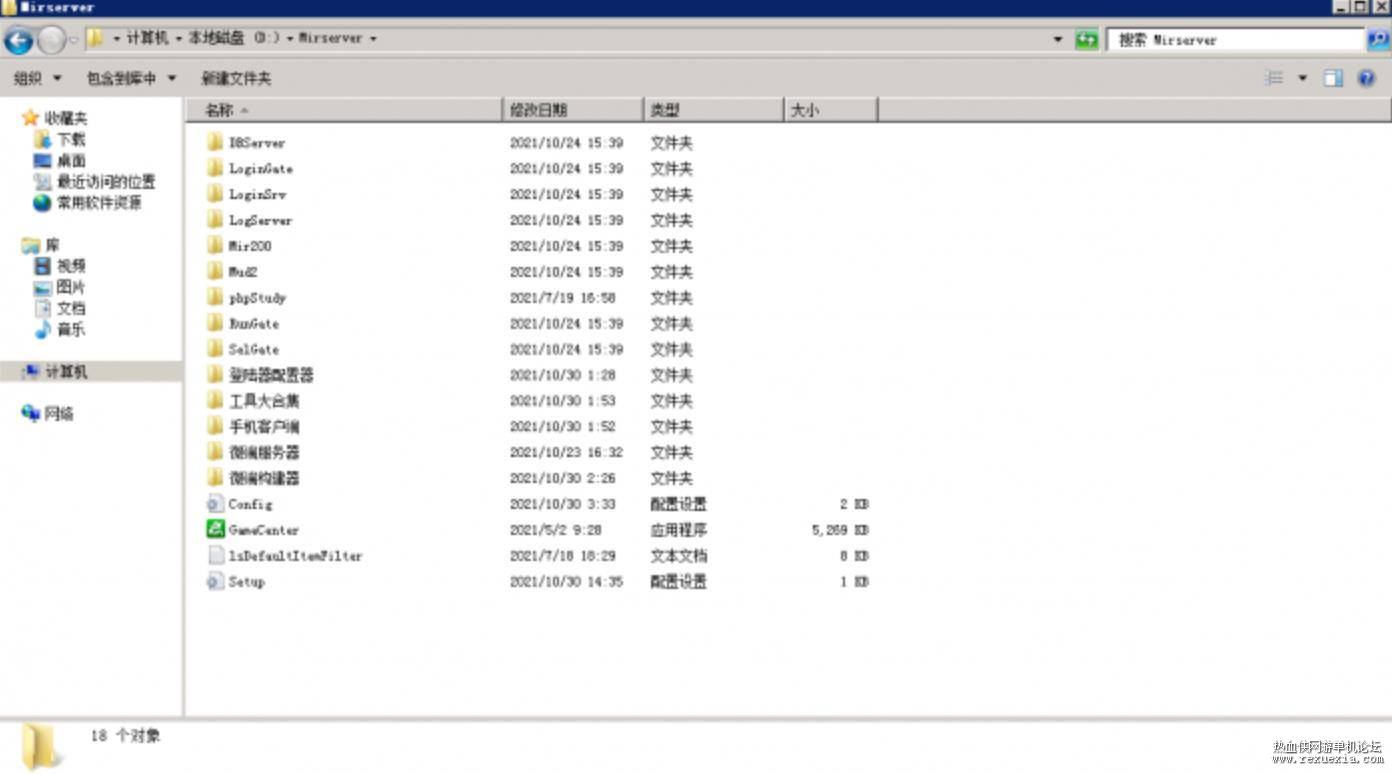Select 计算机 in the address bar
The width and height of the screenshot is (1392, 774).
click(147, 38)
